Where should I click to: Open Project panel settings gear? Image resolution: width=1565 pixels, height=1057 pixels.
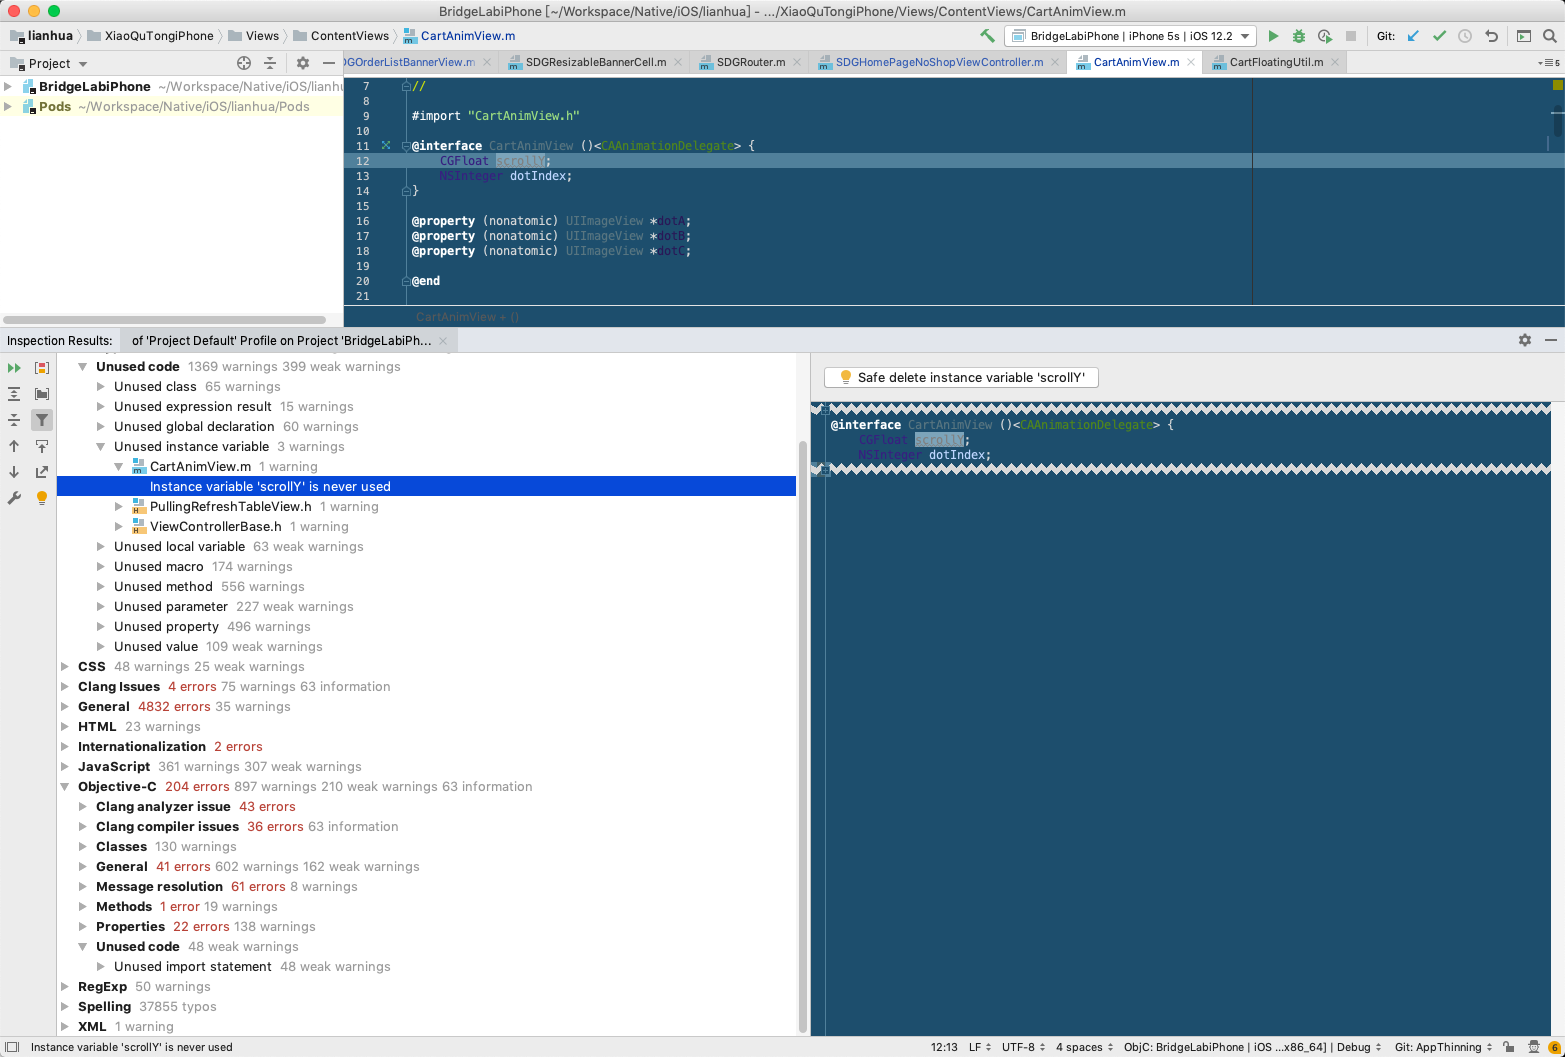pyautogui.click(x=303, y=63)
